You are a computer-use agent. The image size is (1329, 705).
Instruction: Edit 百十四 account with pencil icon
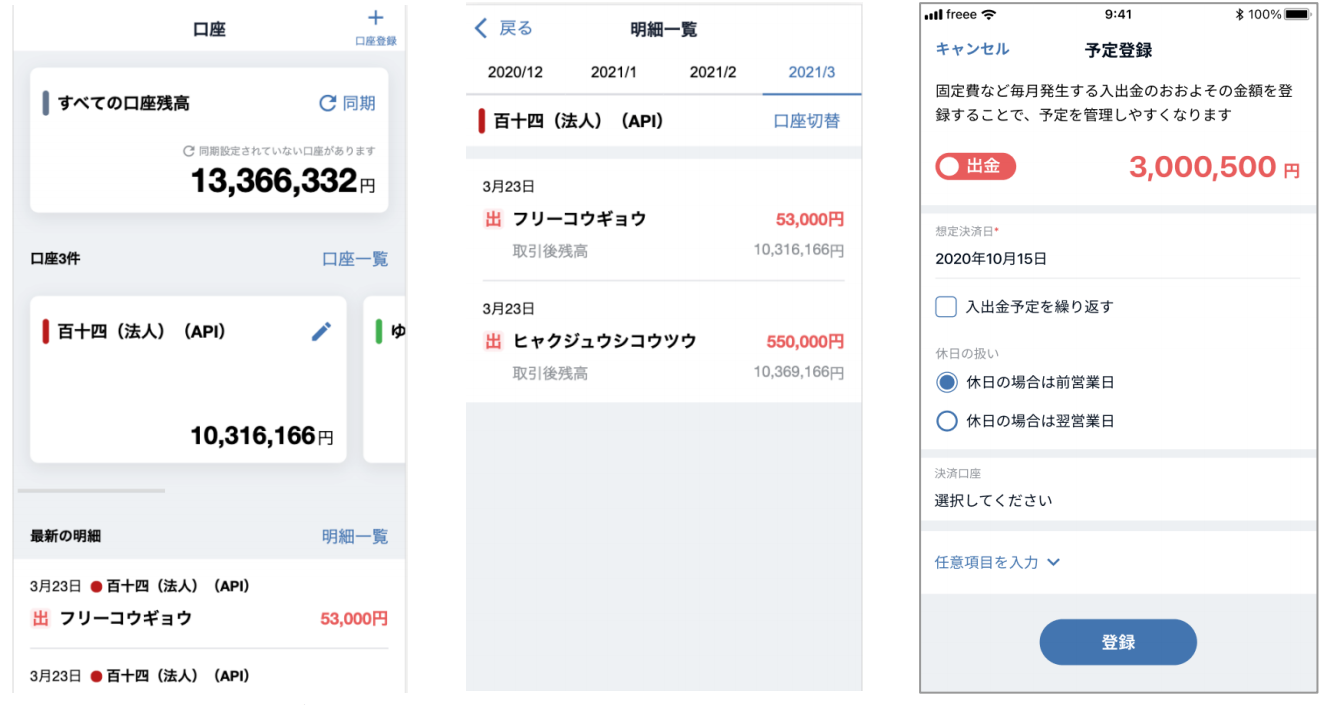tap(321, 332)
